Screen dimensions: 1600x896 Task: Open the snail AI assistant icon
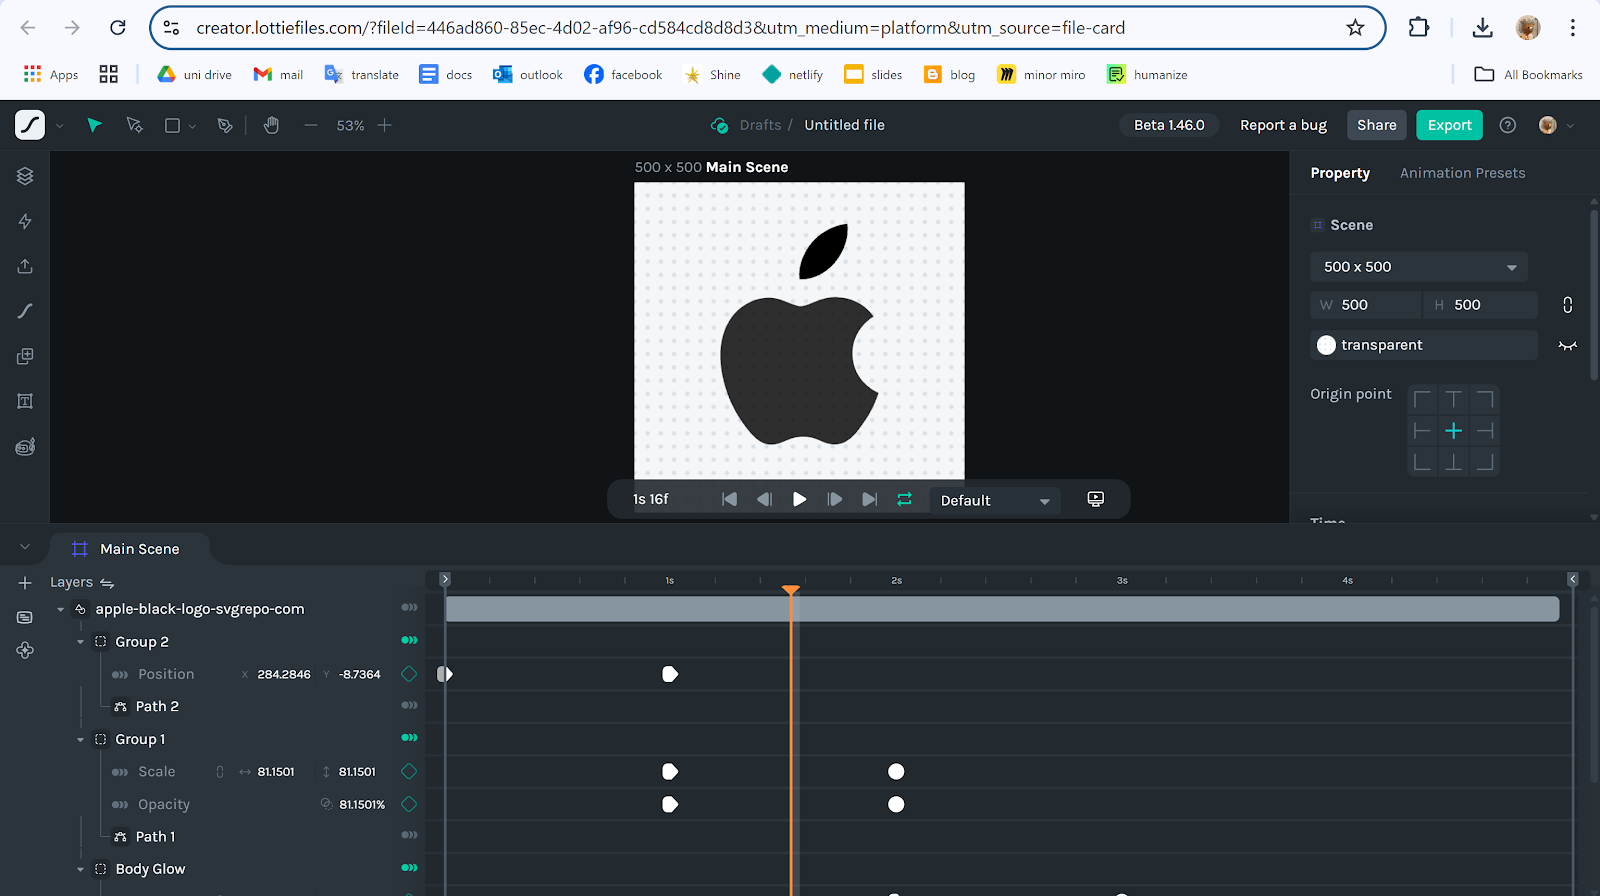[25, 446]
